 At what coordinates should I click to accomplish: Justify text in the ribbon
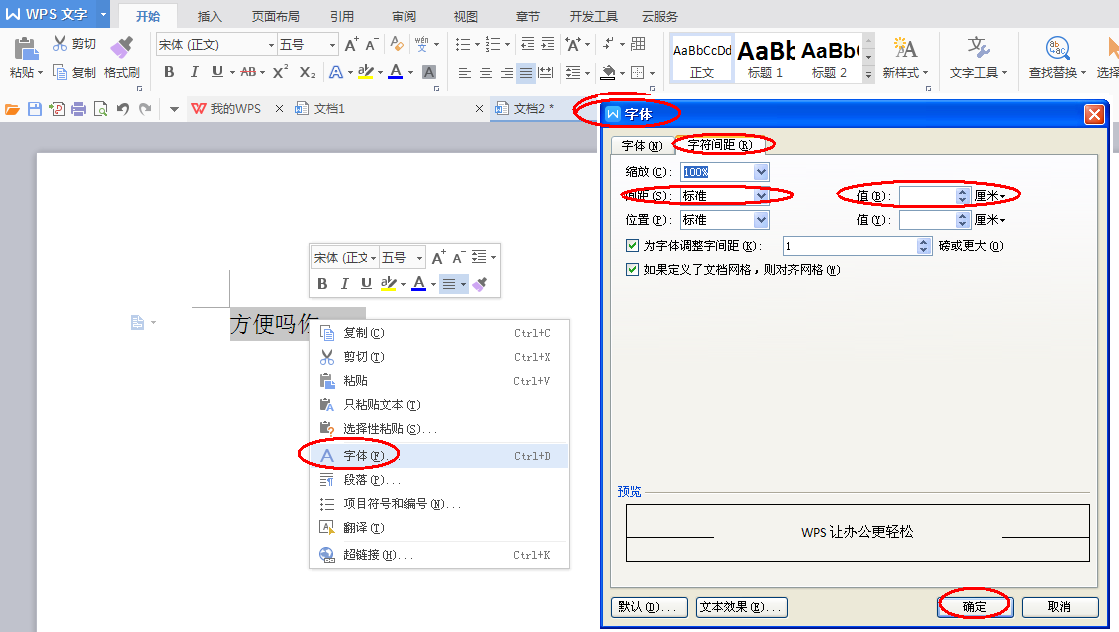pyautogui.click(x=526, y=72)
